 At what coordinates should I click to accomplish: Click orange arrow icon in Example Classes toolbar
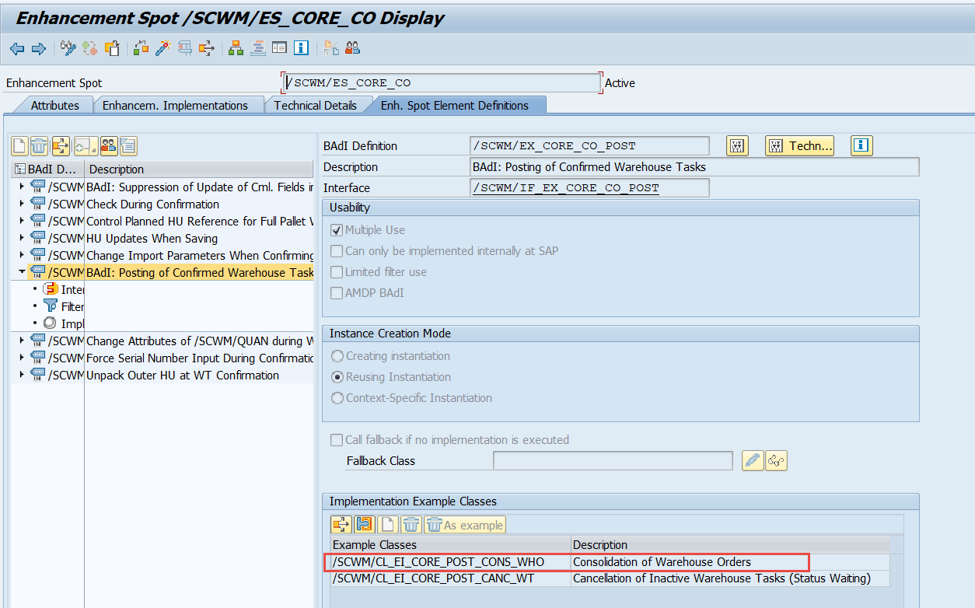341,525
